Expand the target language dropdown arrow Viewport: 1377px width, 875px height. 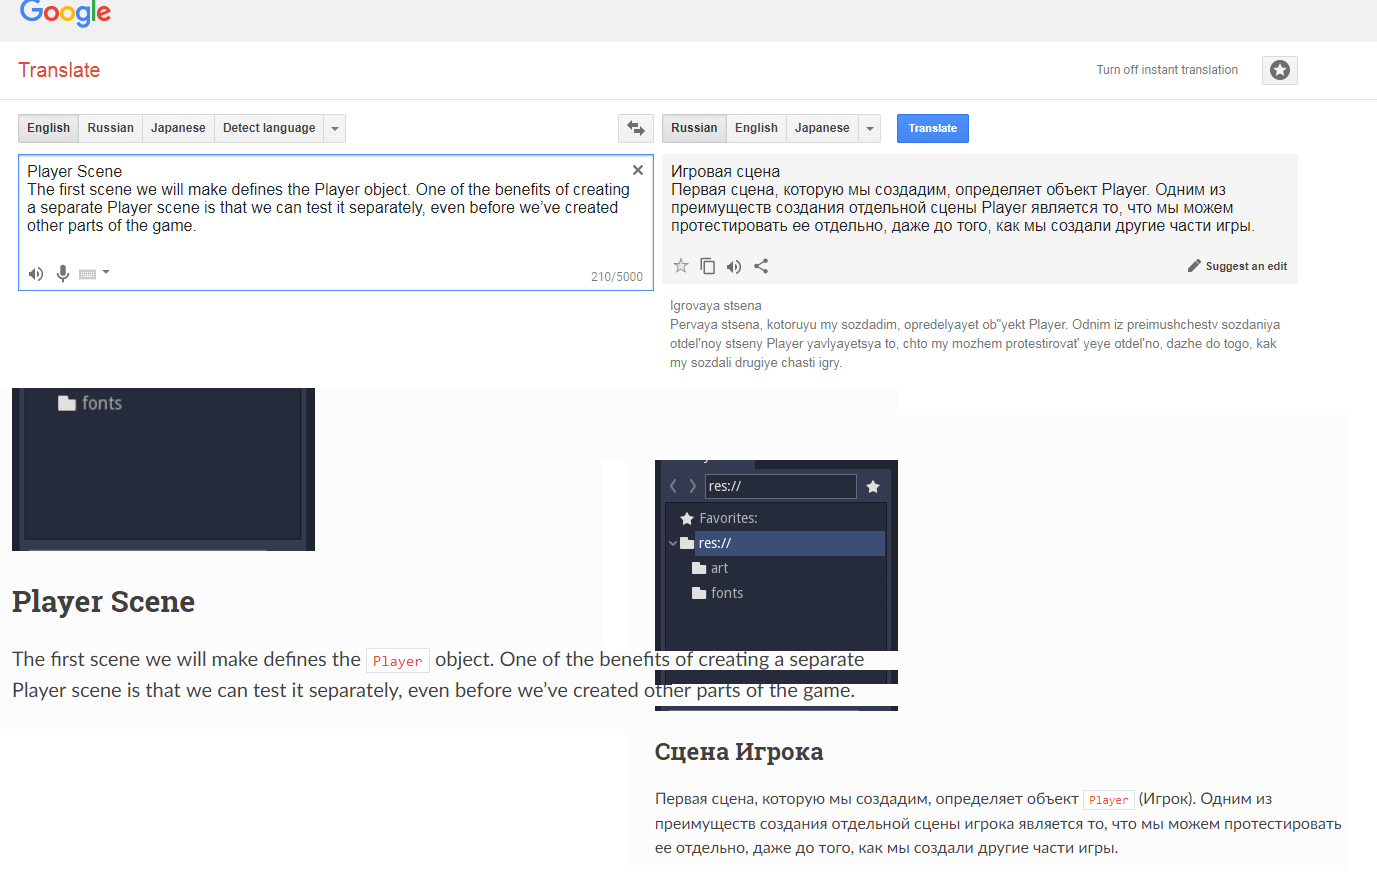[869, 128]
